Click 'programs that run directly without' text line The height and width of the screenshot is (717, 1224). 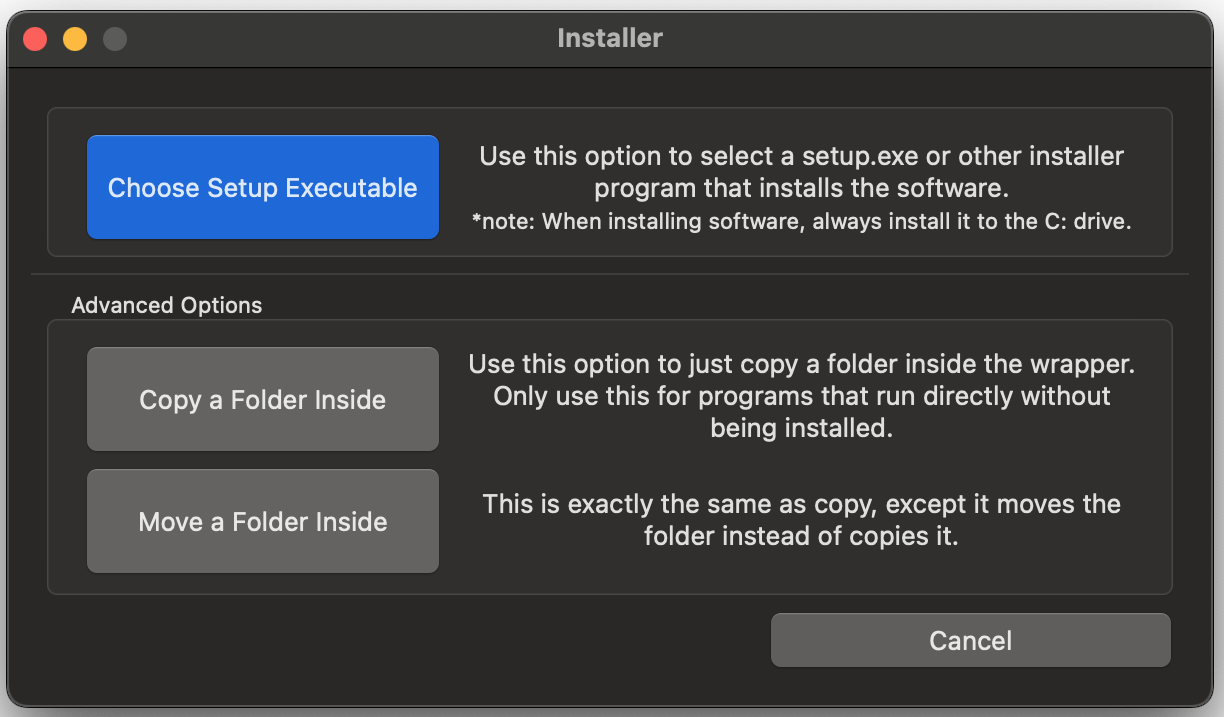click(801, 396)
